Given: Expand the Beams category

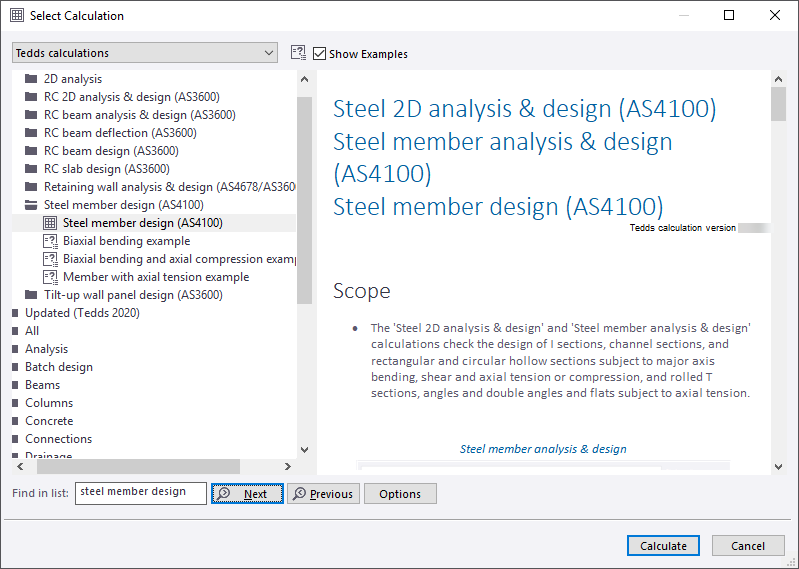Looking at the screenshot, I should [x=15, y=385].
